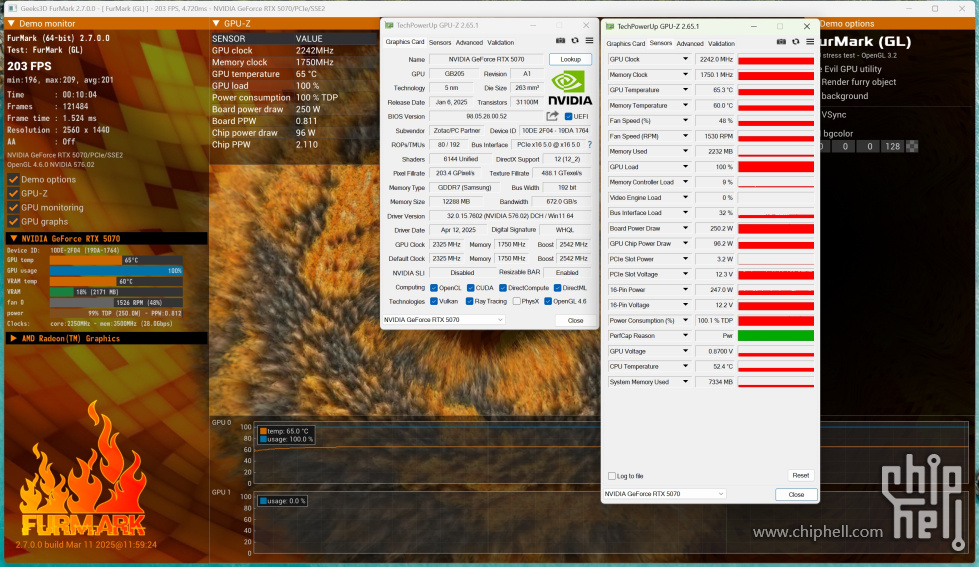Toggle the Vulkan checkbox
Image resolution: width=979 pixels, height=567 pixels.
click(434, 302)
